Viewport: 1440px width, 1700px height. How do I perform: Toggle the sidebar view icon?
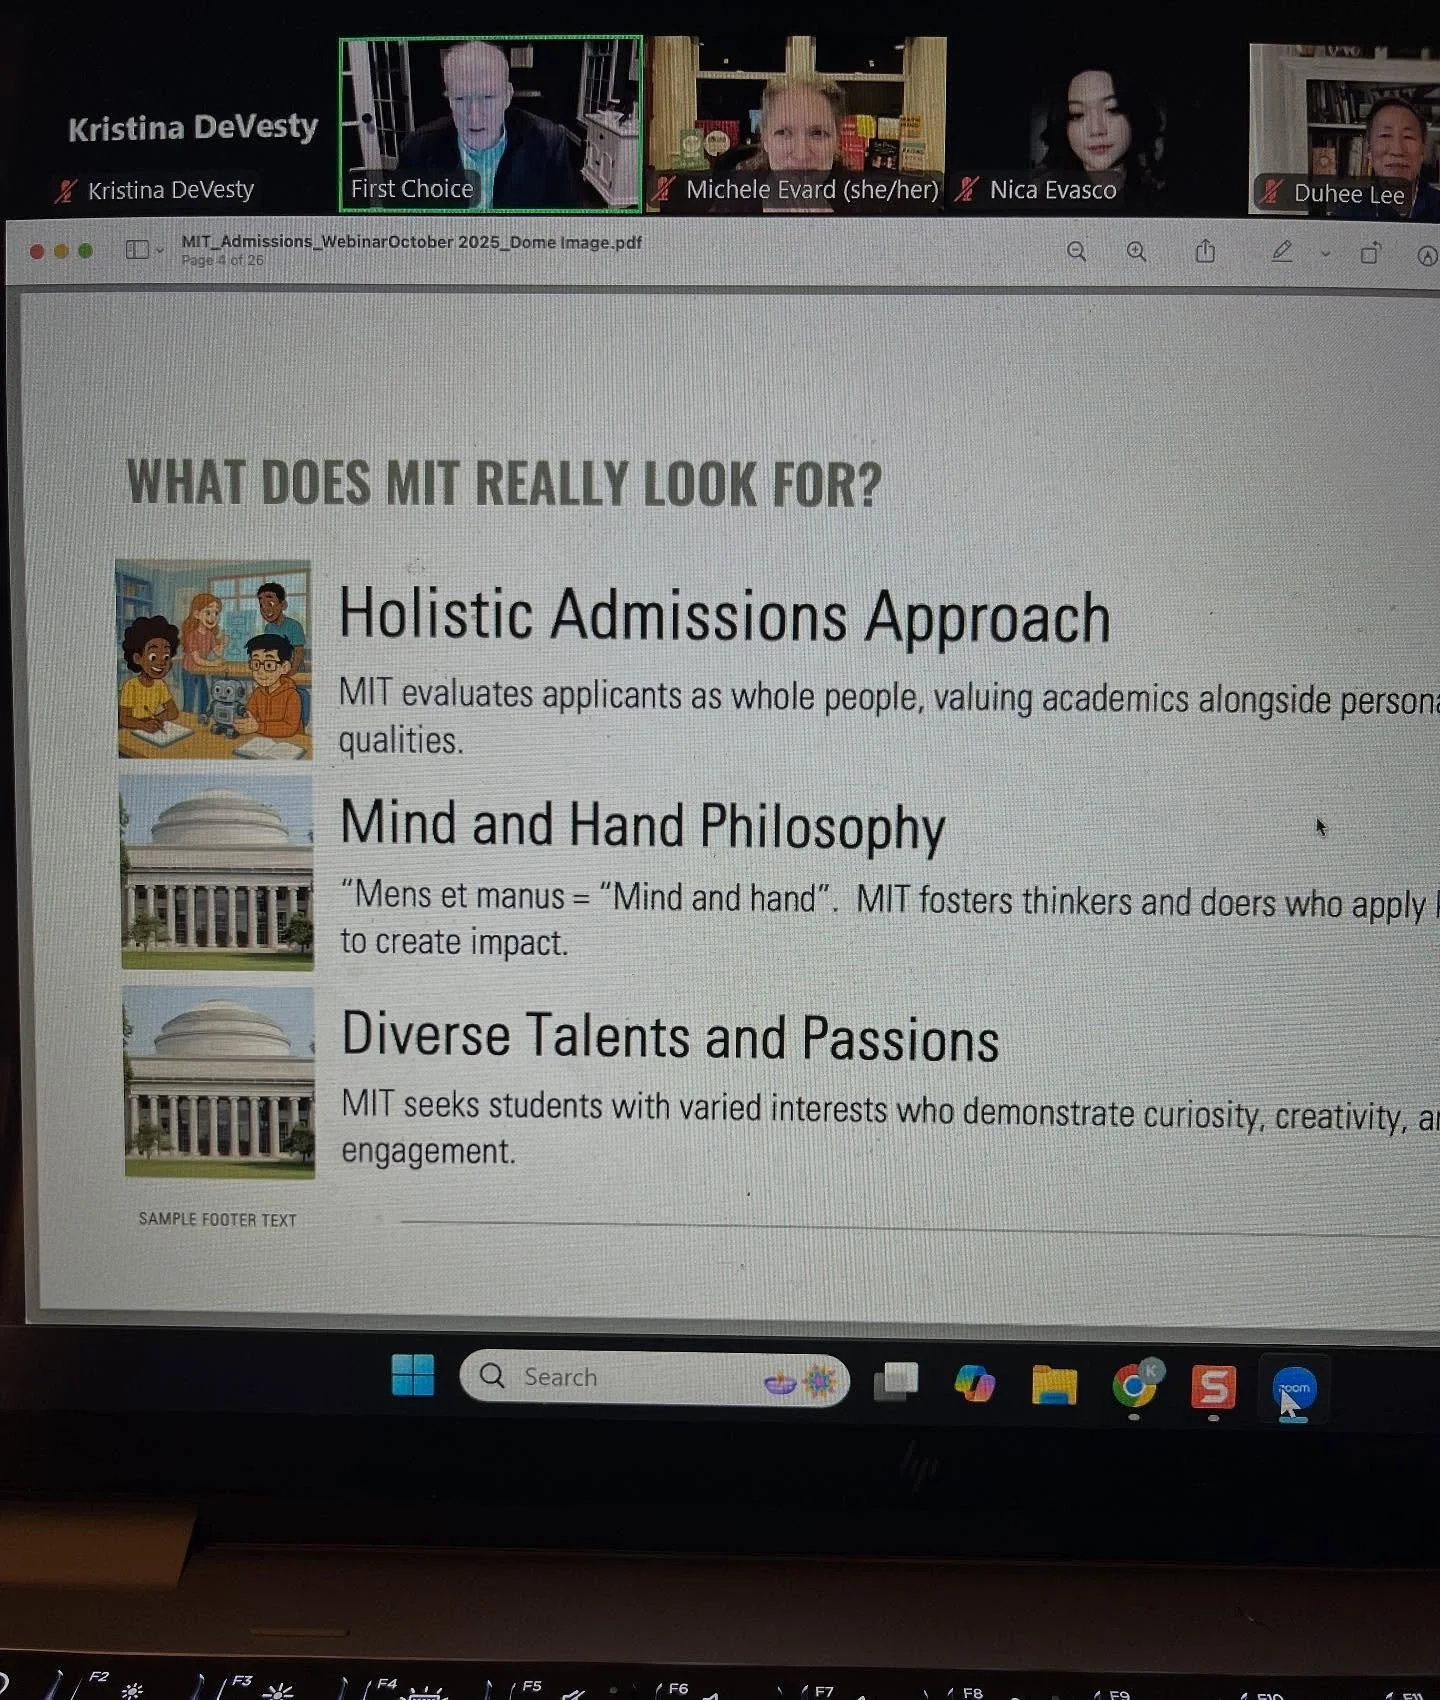coord(137,249)
